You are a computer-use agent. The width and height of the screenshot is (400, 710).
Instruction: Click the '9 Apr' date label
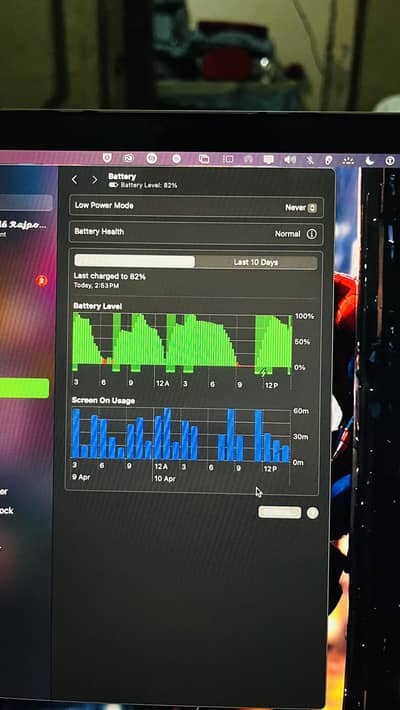point(81,477)
